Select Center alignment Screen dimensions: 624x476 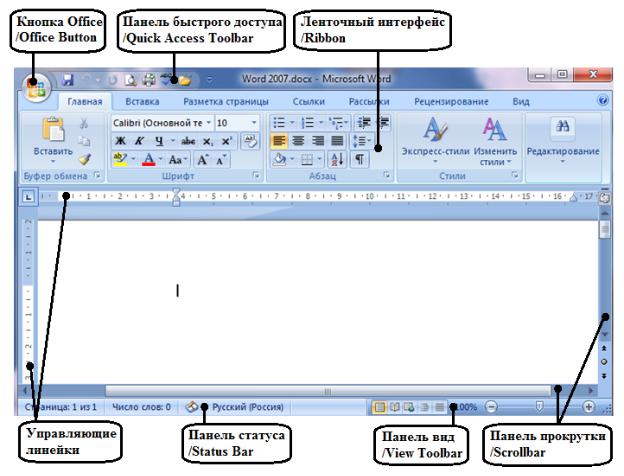click(x=298, y=141)
